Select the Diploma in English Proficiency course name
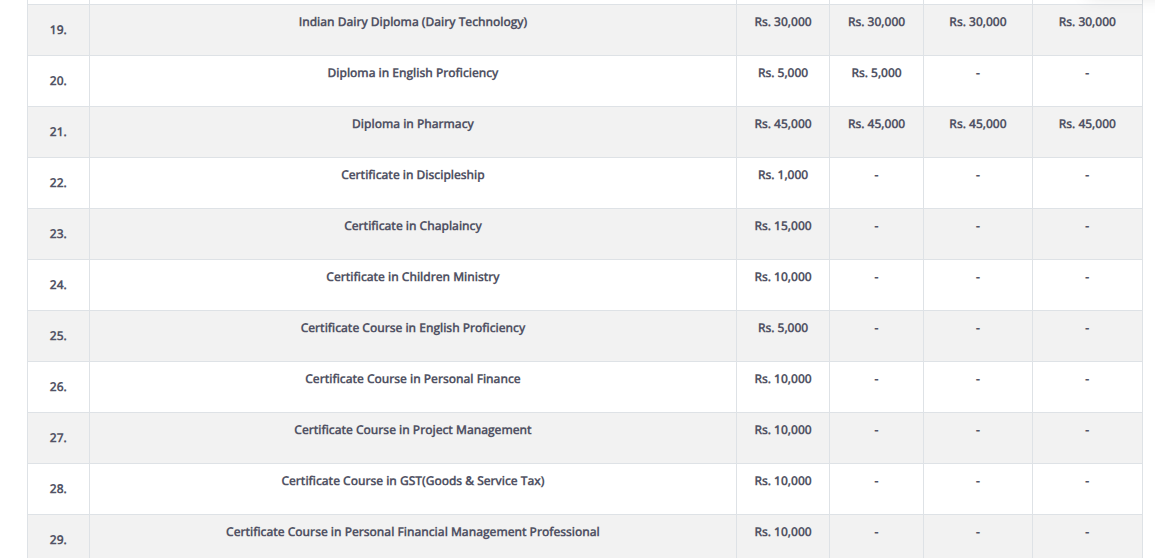The height and width of the screenshot is (558, 1155). [x=412, y=73]
